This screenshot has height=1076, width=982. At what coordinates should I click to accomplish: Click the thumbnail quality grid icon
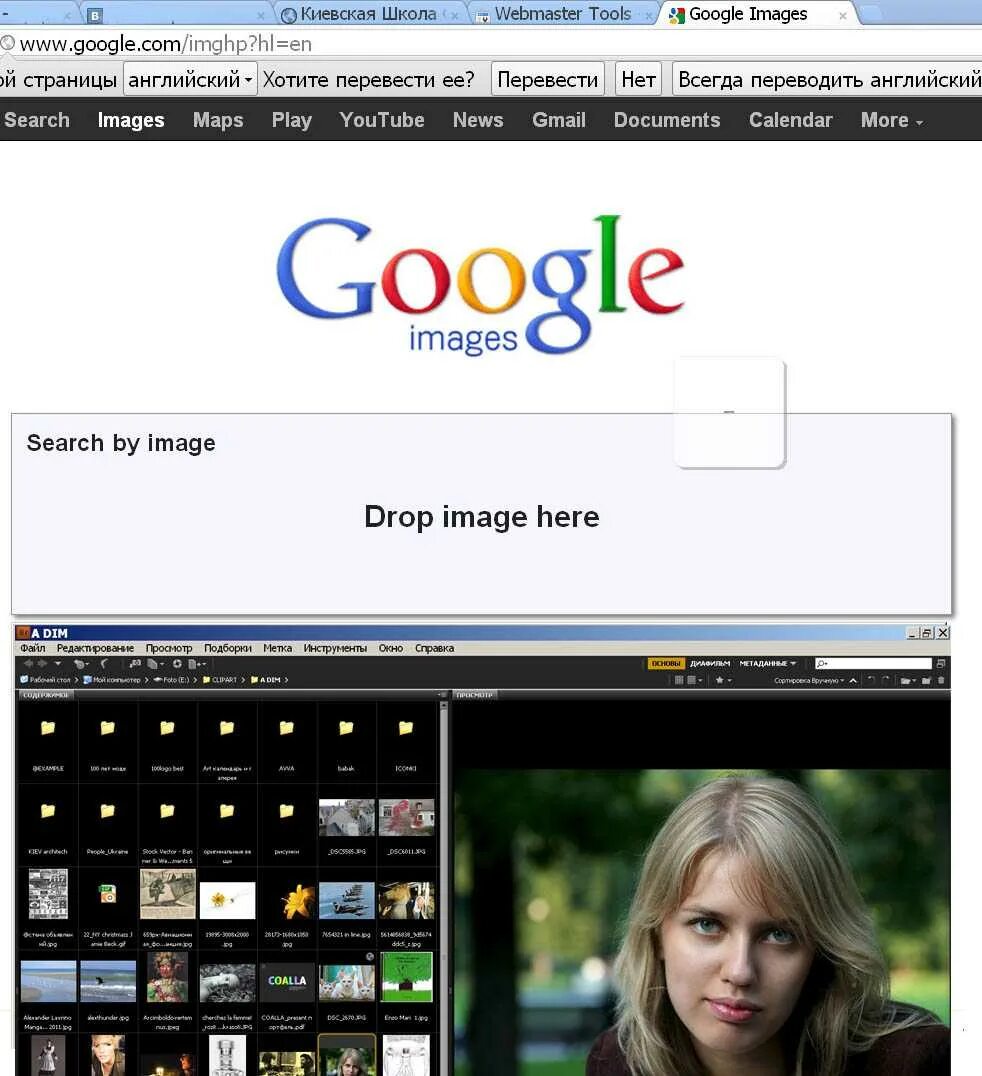pos(679,680)
